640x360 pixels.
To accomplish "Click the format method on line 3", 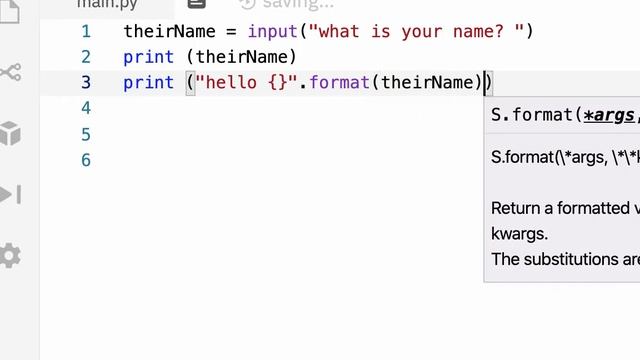I will (340, 82).
